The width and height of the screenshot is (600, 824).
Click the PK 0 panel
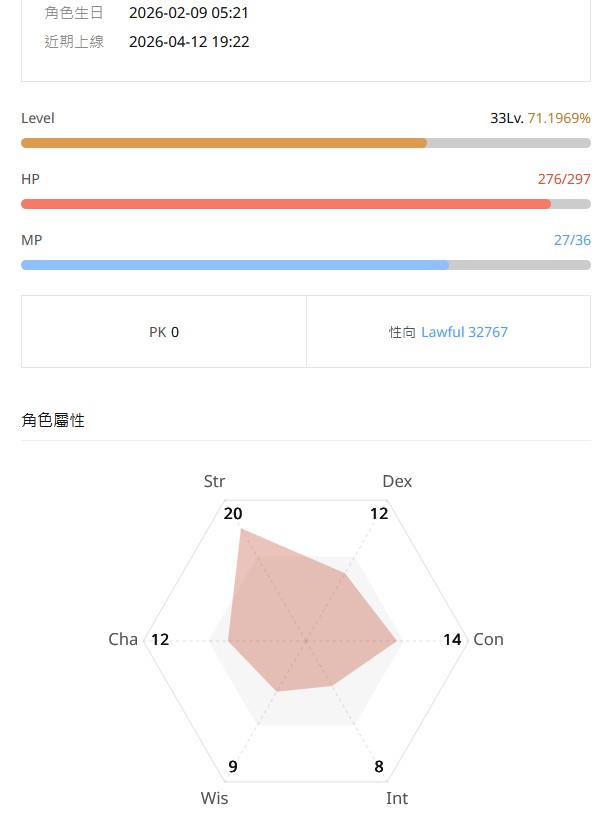tap(163, 331)
